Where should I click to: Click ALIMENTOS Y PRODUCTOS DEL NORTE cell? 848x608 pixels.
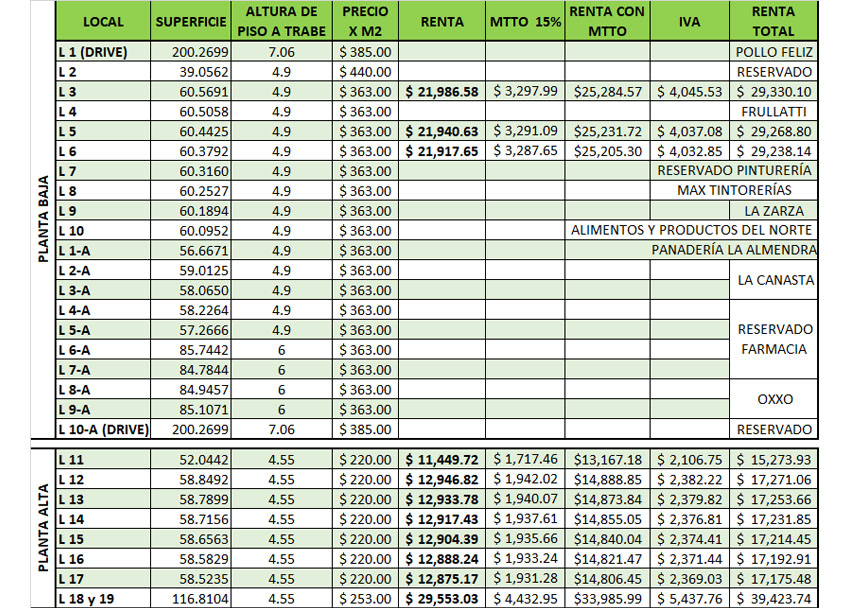pyautogui.click(x=691, y=230)
